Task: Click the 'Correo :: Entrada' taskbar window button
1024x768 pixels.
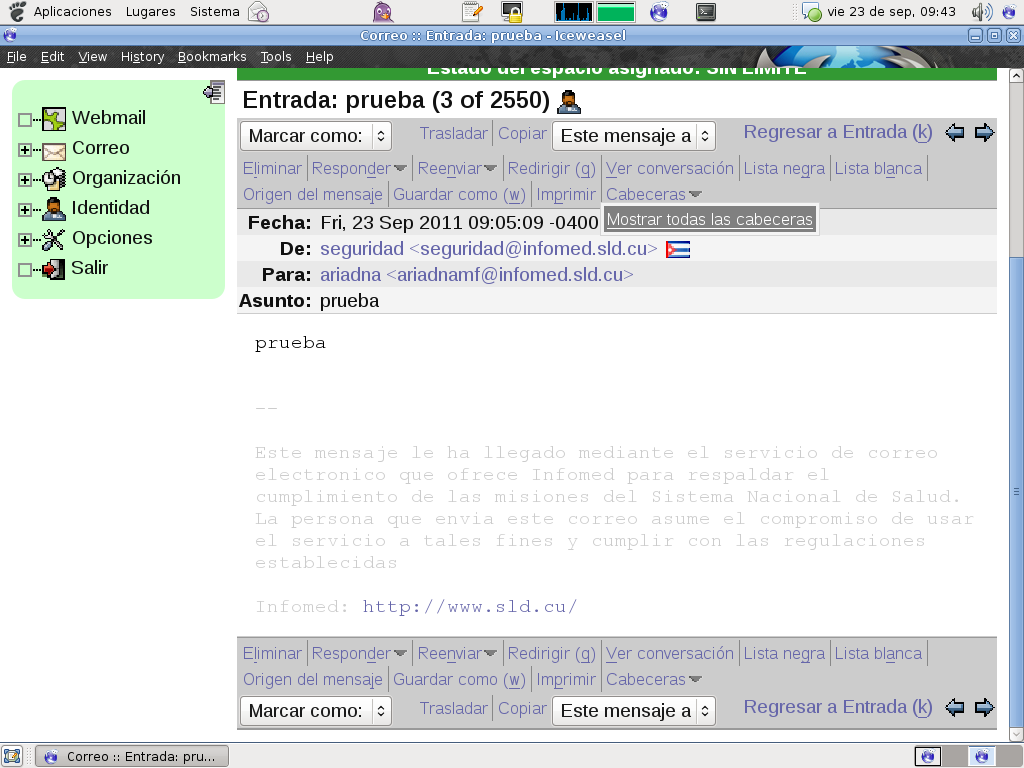Action: (132, 756)
